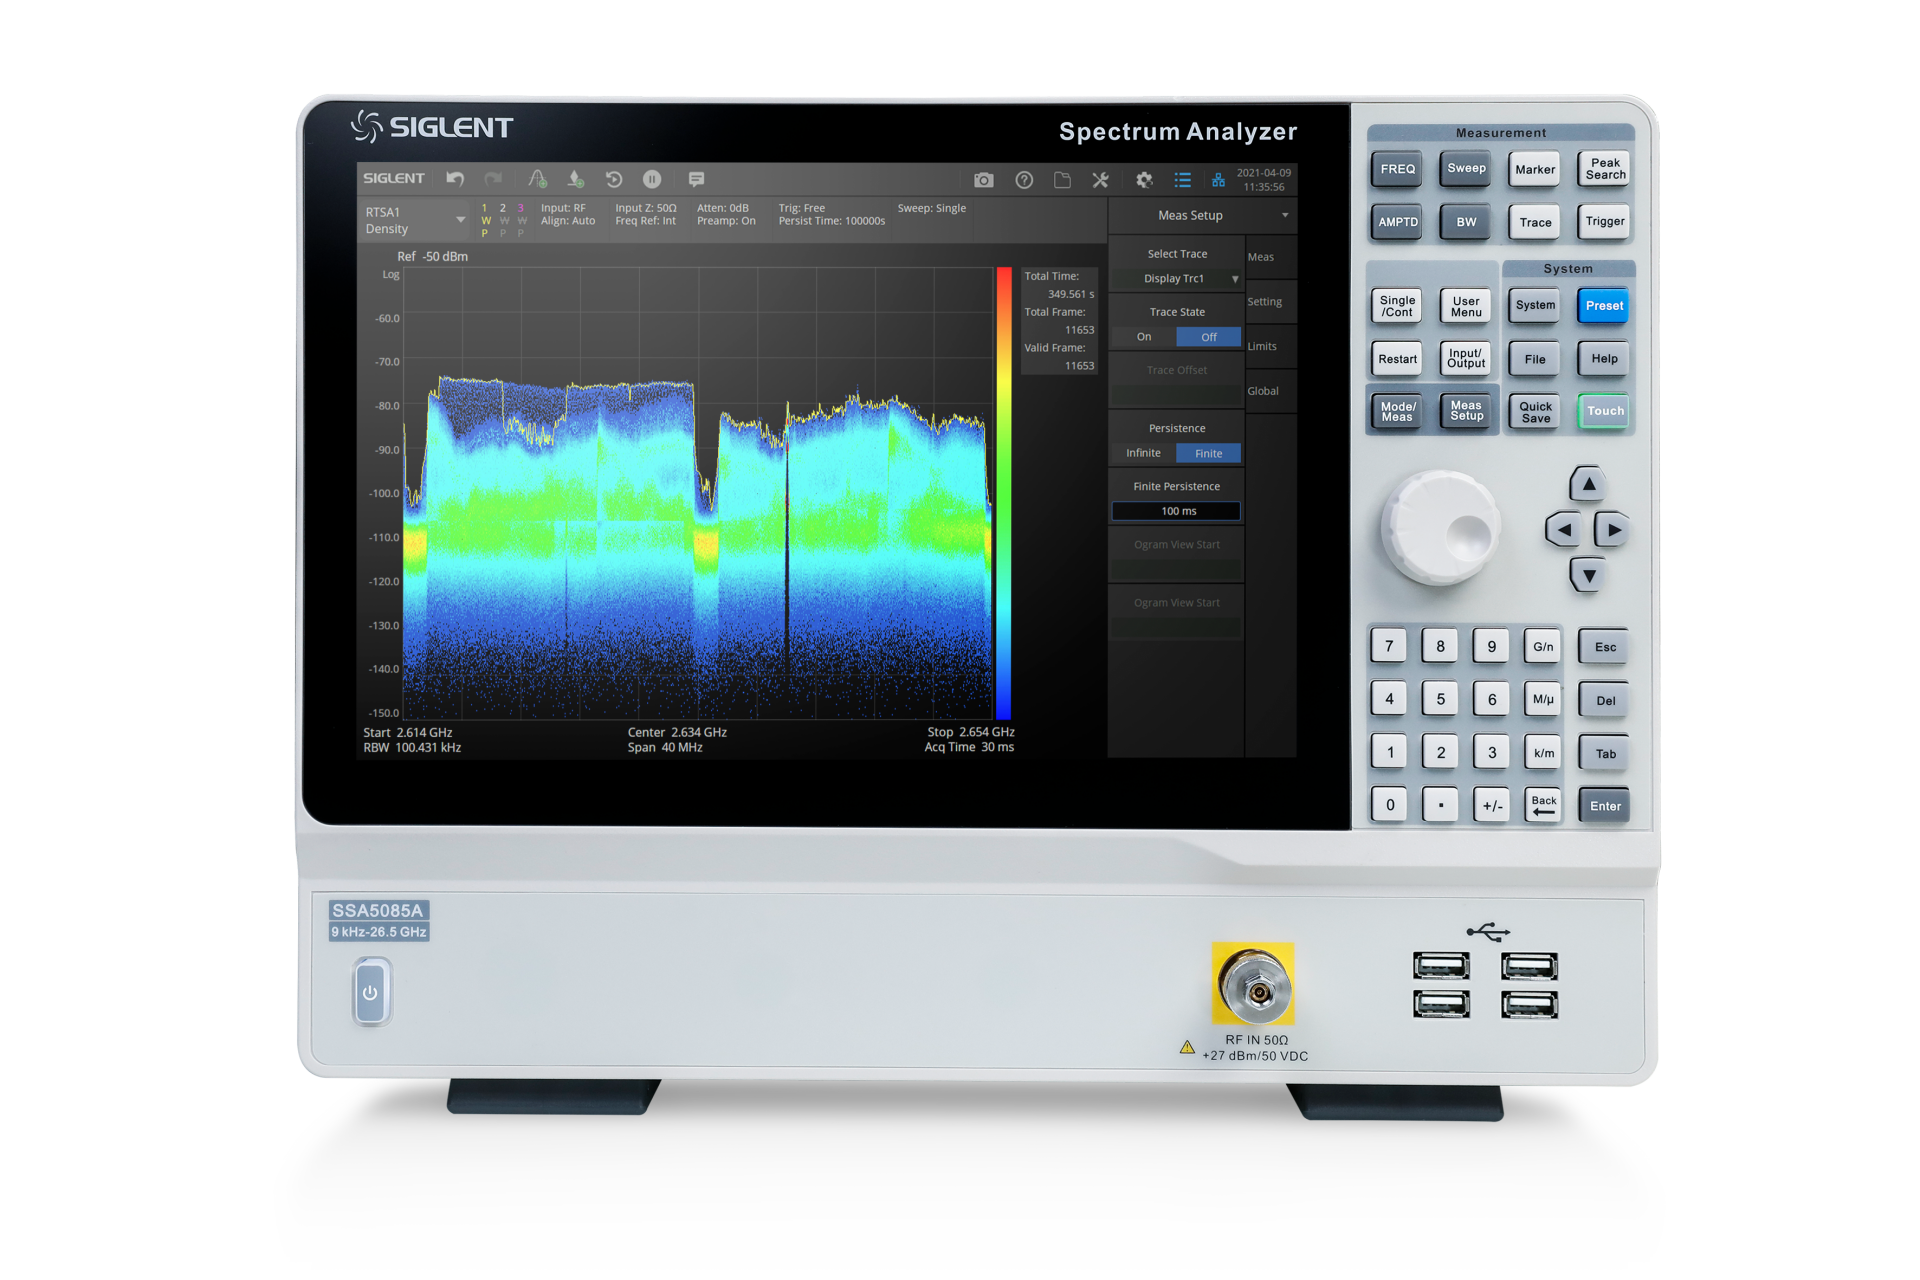The height and width of the screenshot is (1280, 1920).
Task: Click the G/n unit key
Action: 1543,646
